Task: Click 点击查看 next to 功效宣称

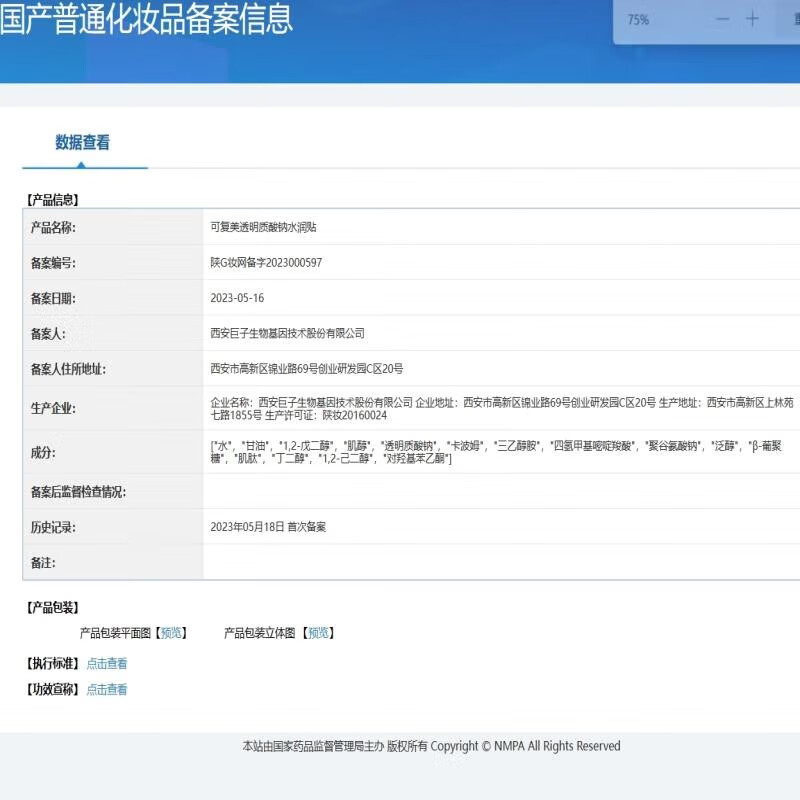Action: 107,689
